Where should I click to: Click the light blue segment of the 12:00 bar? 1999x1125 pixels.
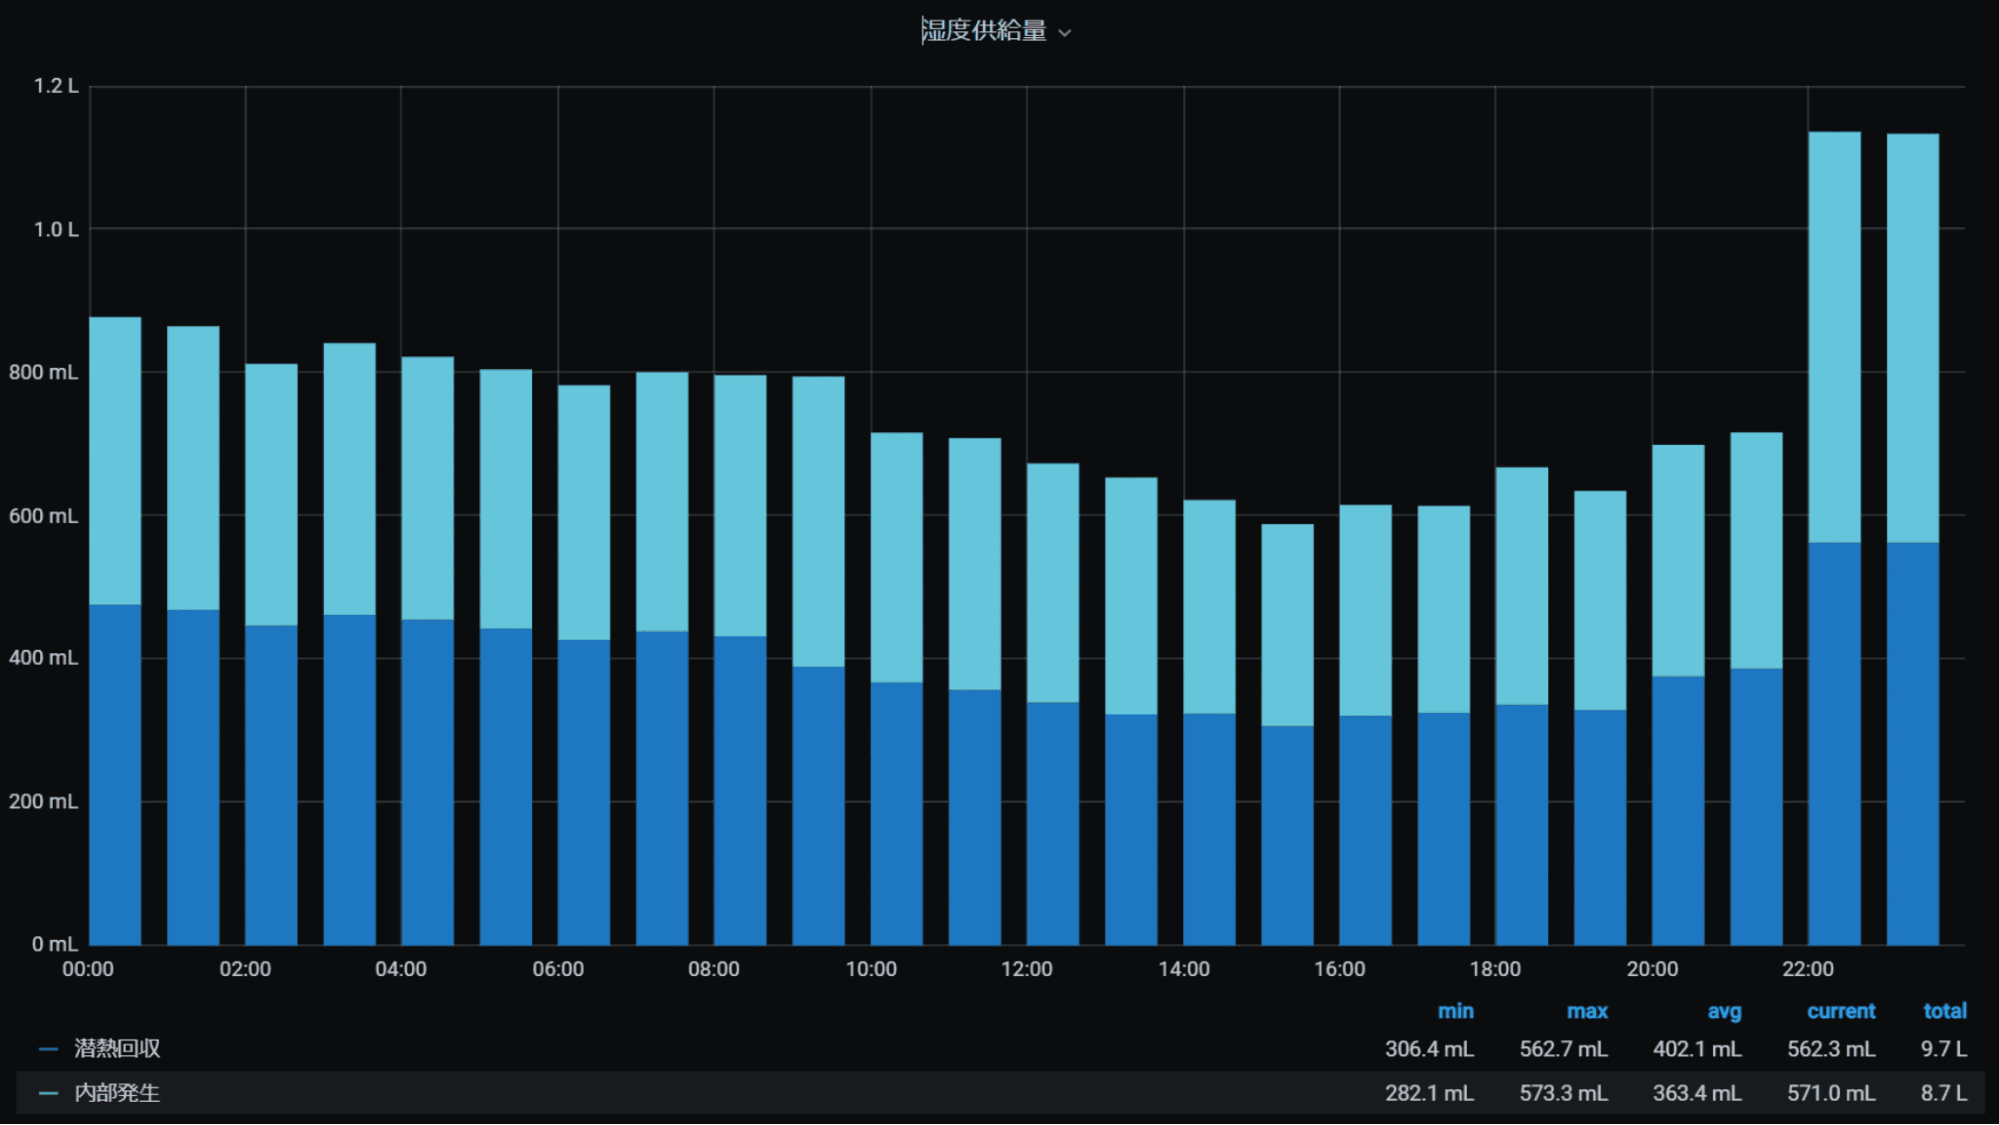point(1052,582)
